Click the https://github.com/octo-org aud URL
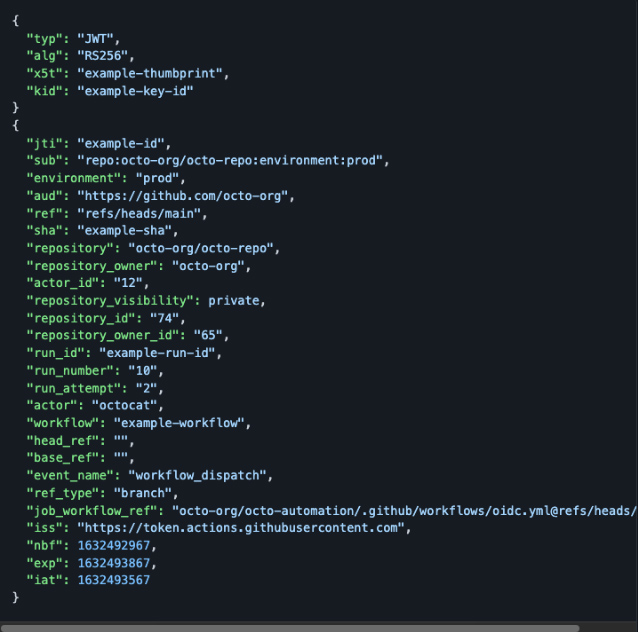Image resolution: width=638 pixels, height=632 pixels. (x=185, y=195)
